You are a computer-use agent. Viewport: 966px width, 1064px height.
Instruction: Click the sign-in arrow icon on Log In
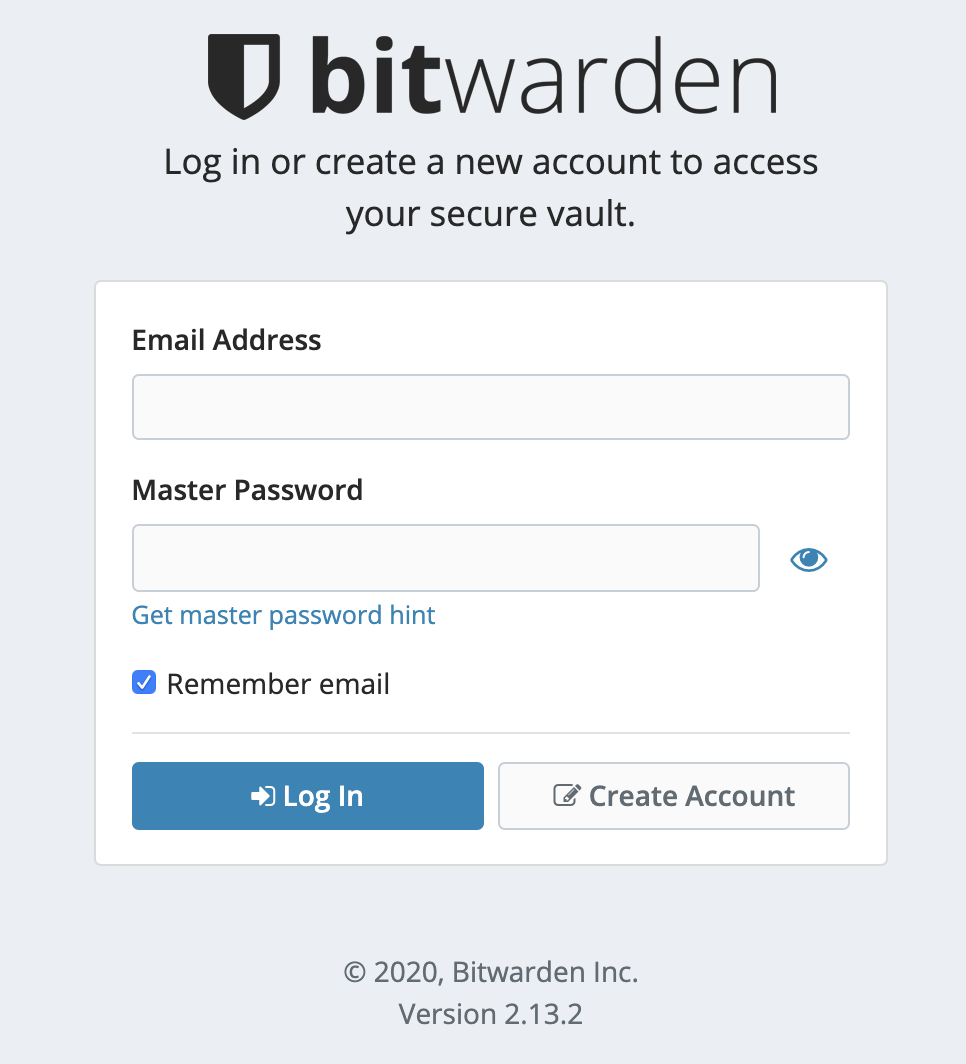click(263, 796)
